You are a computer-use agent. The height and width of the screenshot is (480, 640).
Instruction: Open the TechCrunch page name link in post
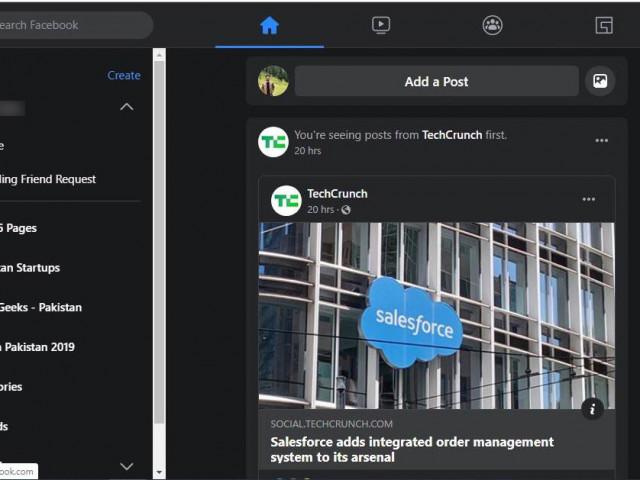click(x=337, y=193)
